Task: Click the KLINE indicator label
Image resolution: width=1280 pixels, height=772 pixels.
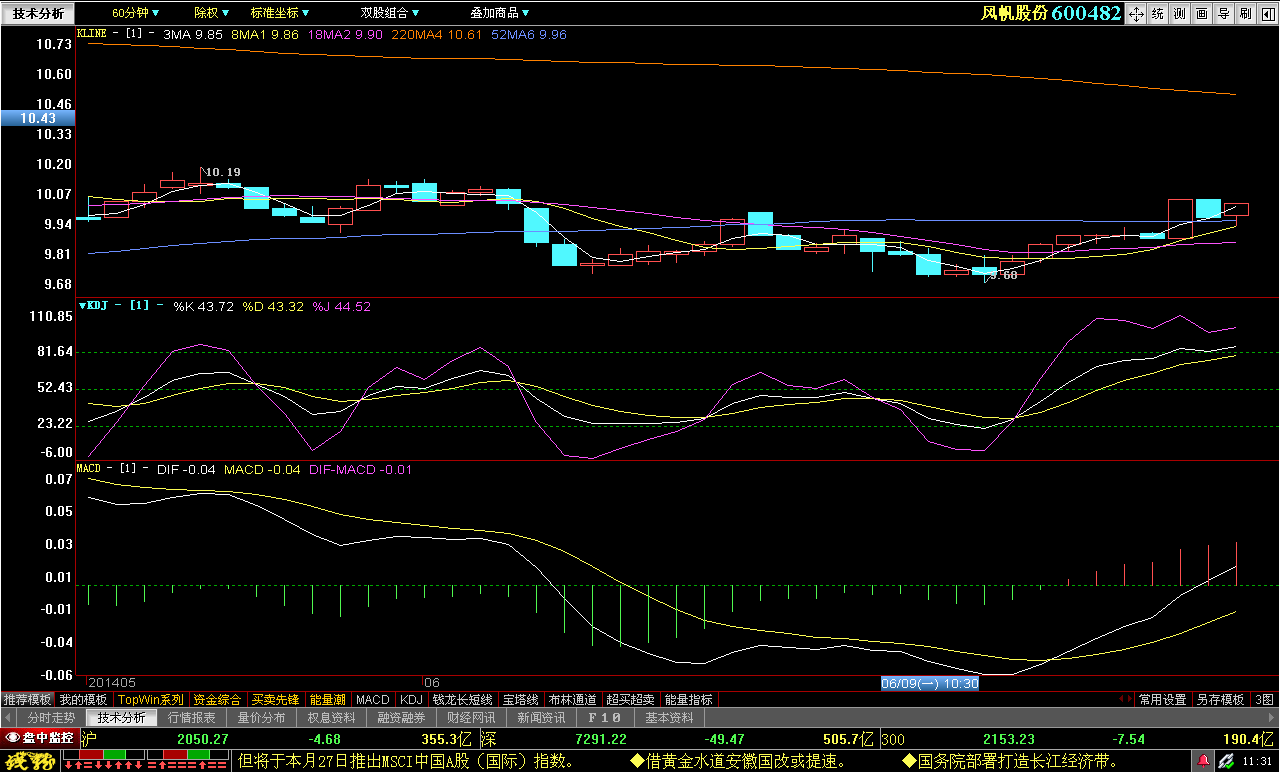Action: coord(92,33)
